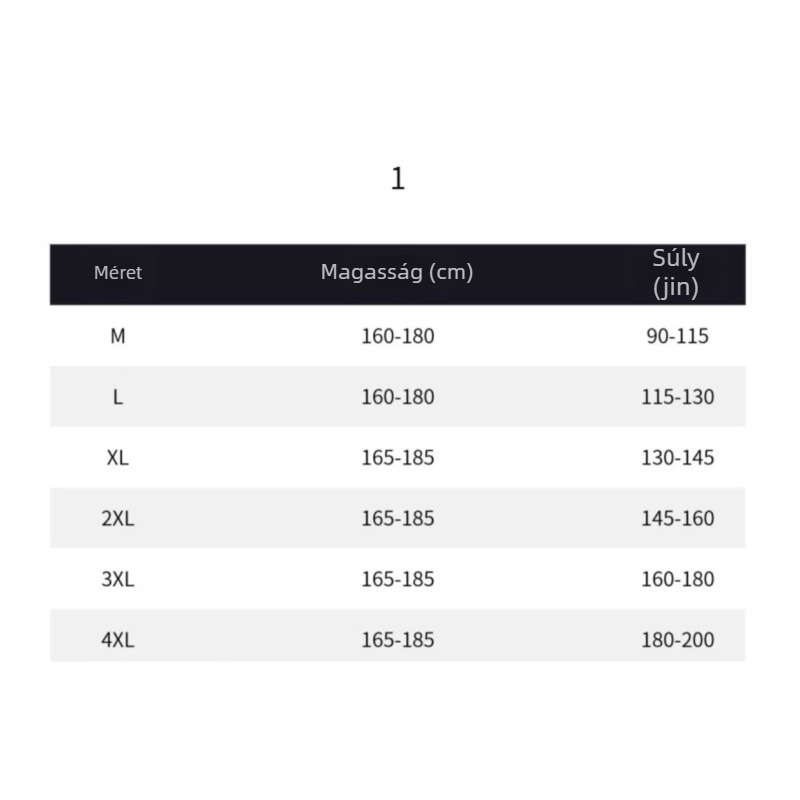Click the 130-145 weight value
This screenshot has height=800, width=800.
(x=678, y=458)
